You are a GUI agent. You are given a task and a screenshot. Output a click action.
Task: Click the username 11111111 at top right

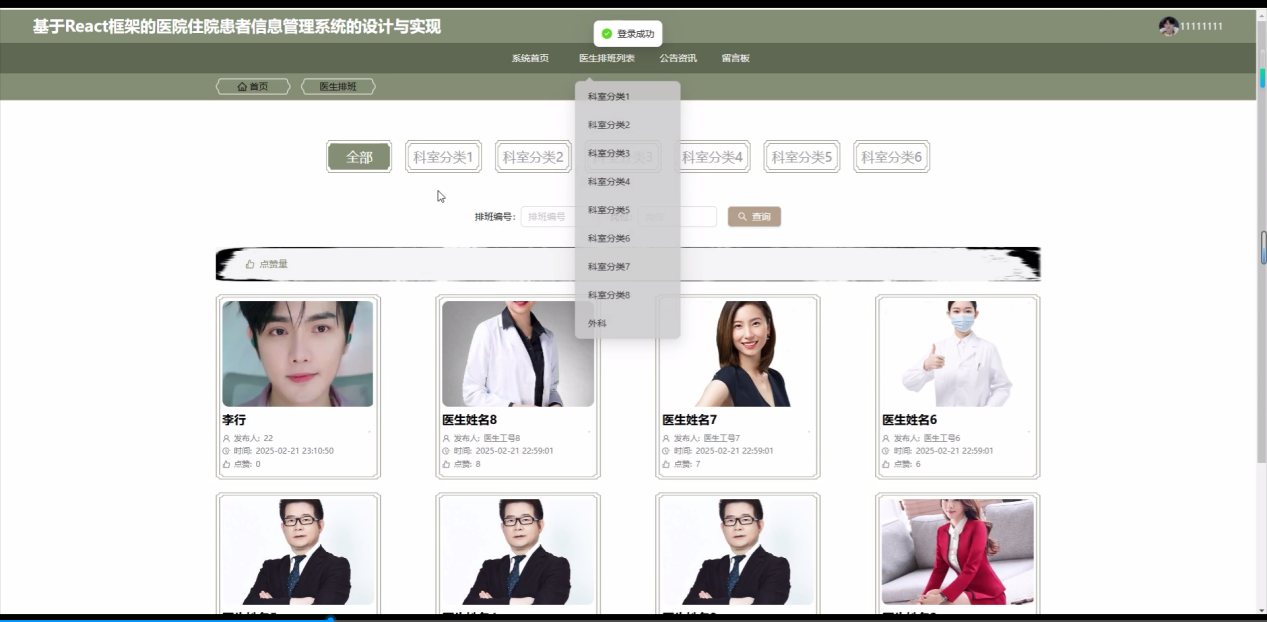coord(1201,26)
